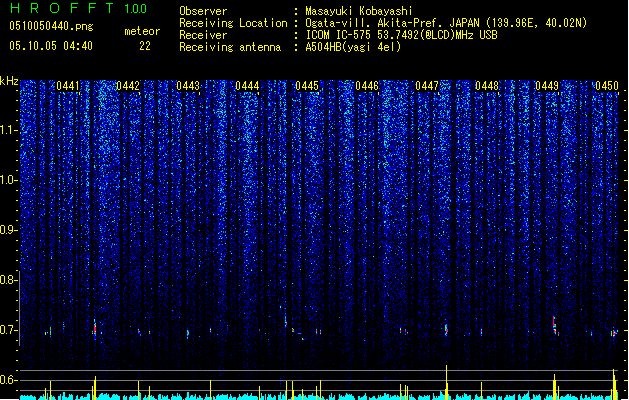This screenshot has width=629, height=400.
Task: Click the yellow intensity spike at 0450
Action: (614, 384)
